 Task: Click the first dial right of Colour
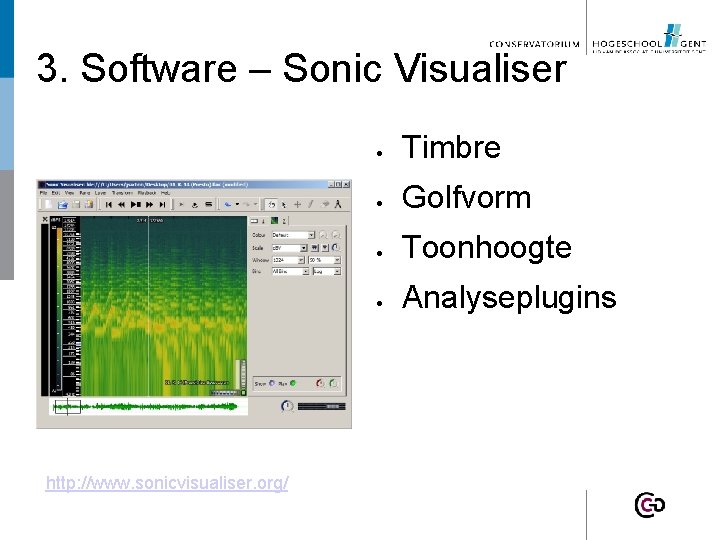(323, 235)
